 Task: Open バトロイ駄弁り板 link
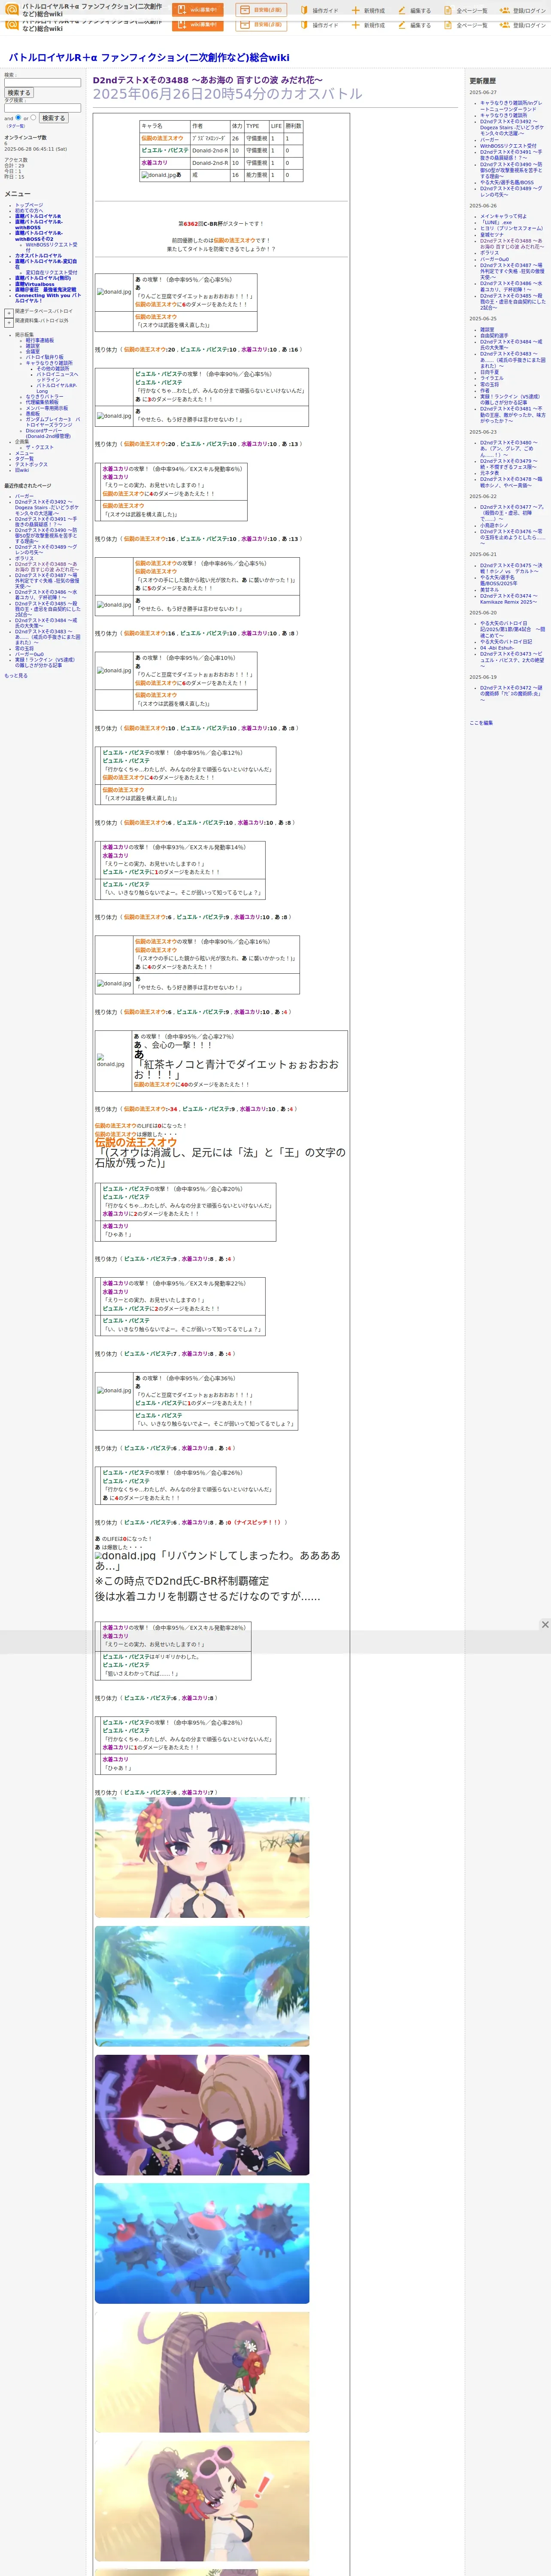coord(44,357)
